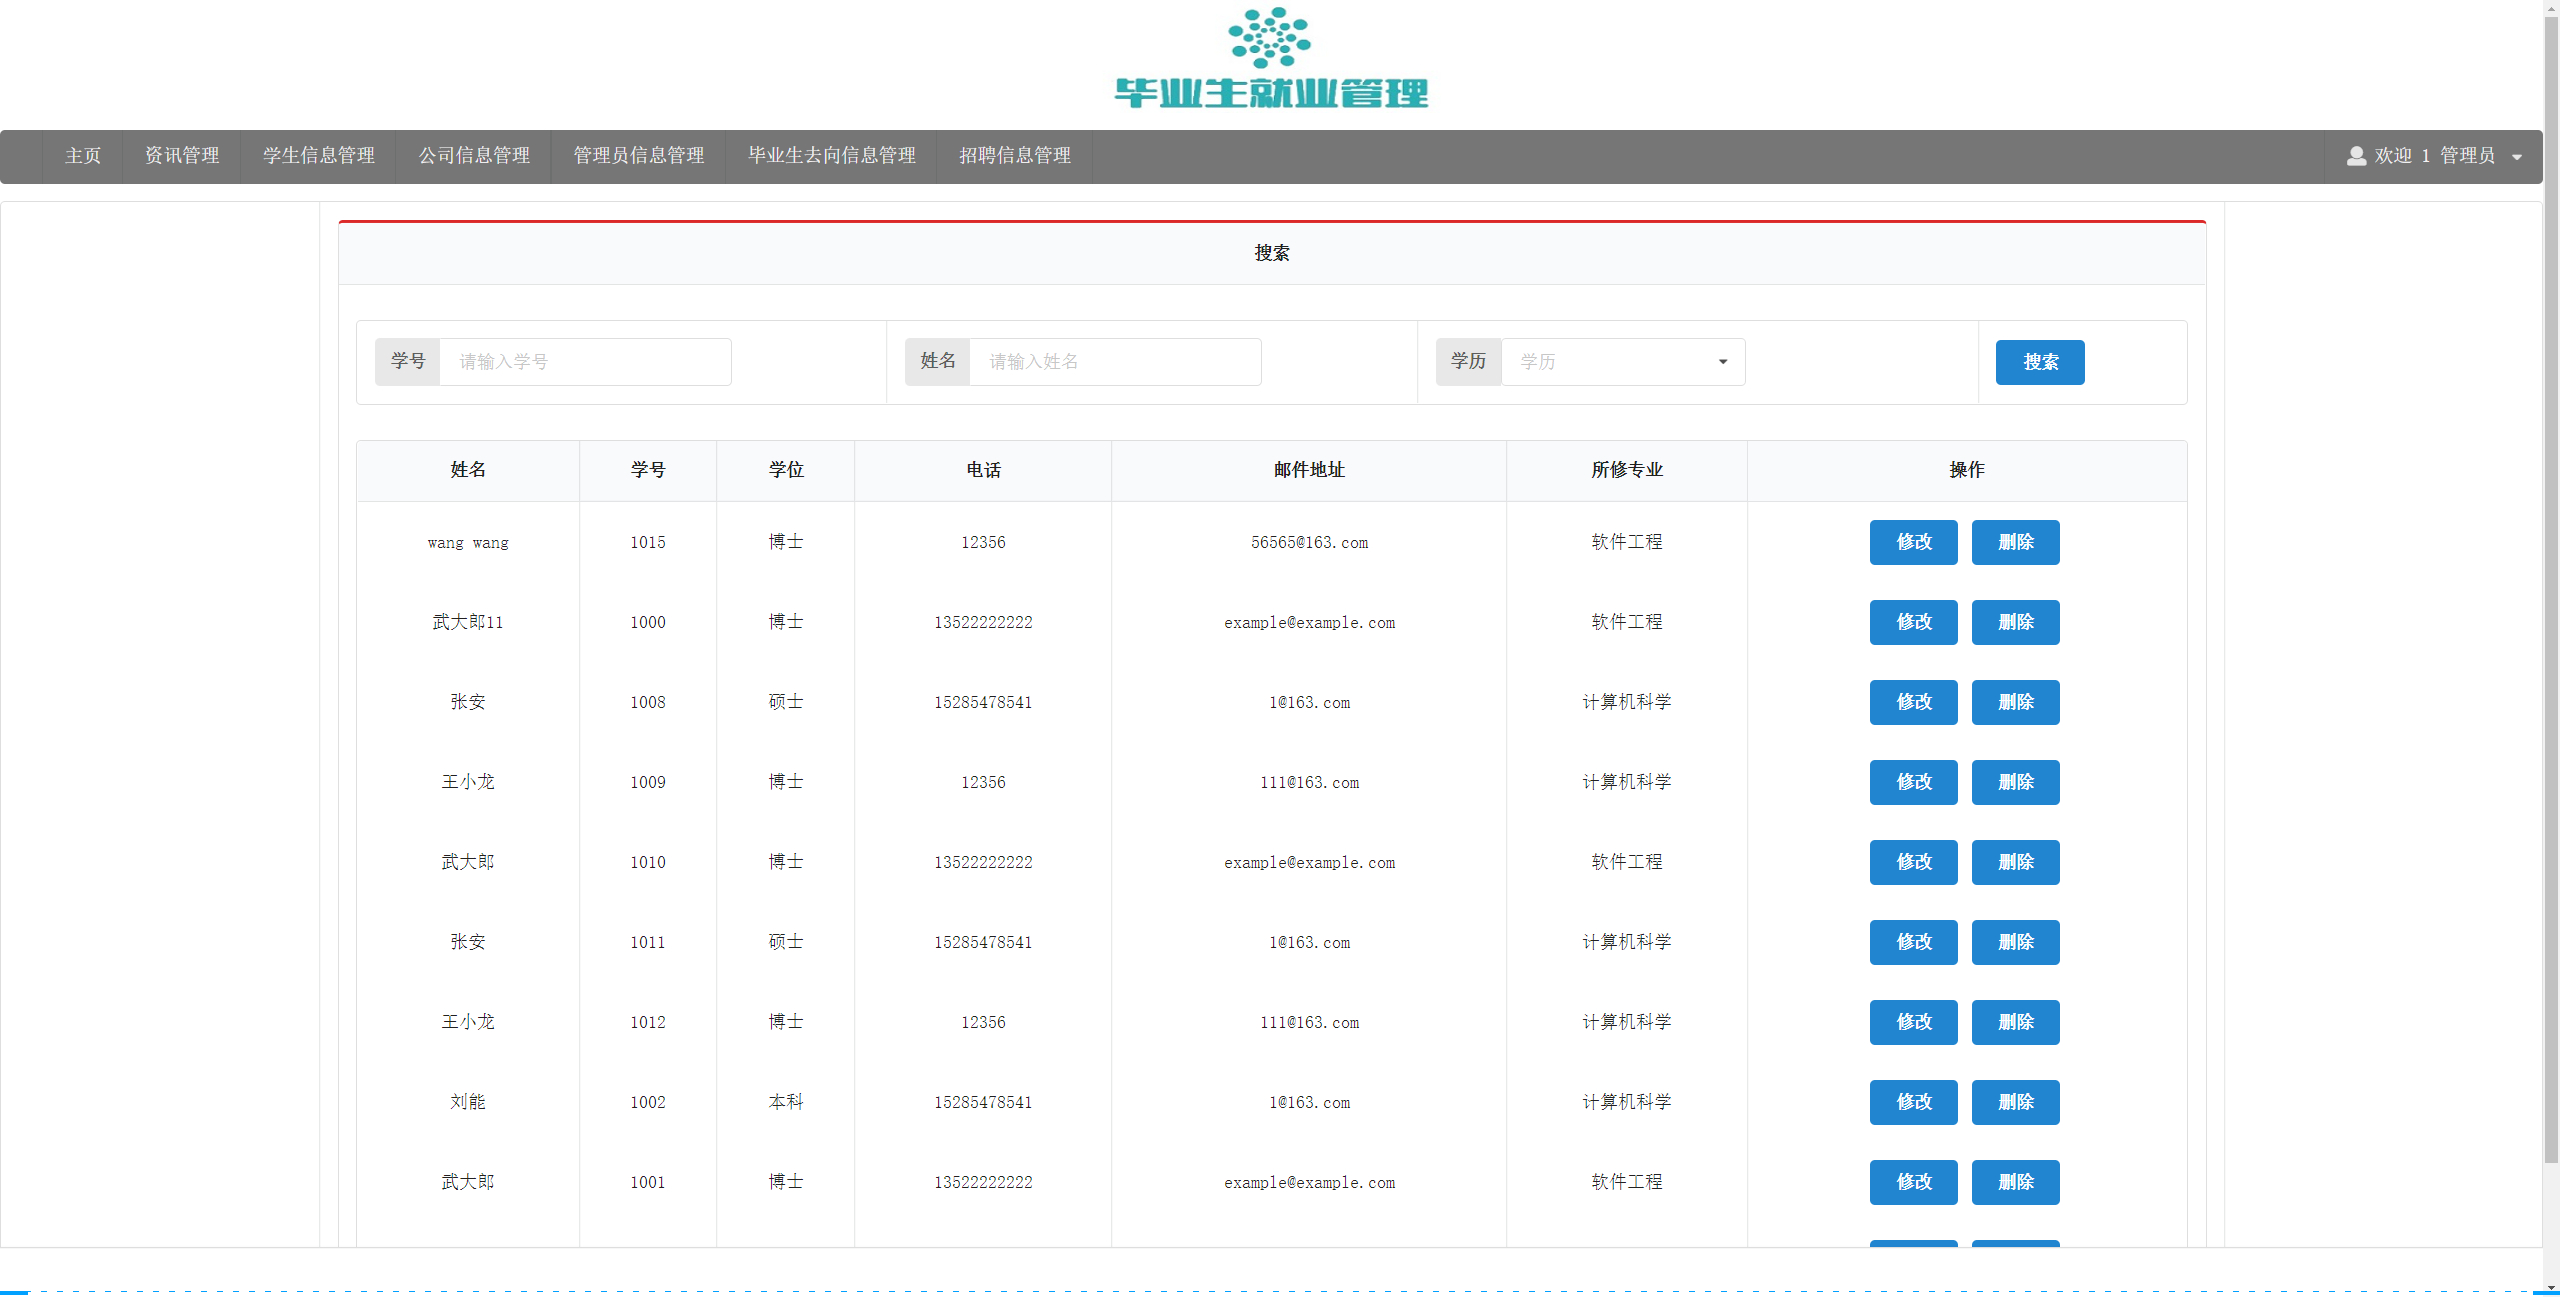Screen dimensions: 2560x1297
Task: Click 修改 for student 1010
Action: [x=1914, y=862]
